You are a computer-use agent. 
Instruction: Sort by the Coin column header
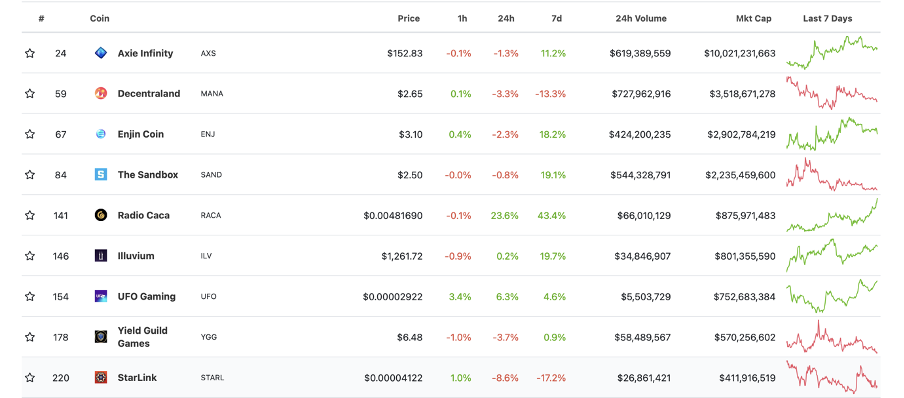coord(100,18)
